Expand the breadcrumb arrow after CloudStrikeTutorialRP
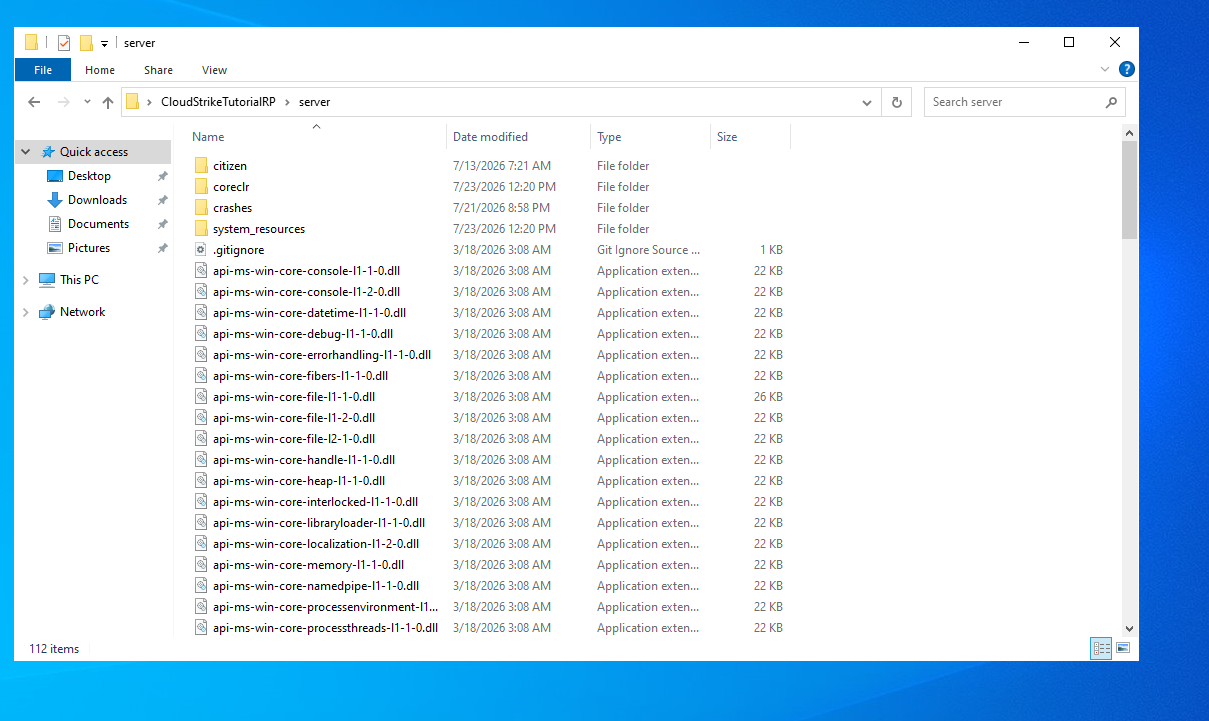This screenshot has width=1209, height=721. coord(287,102)
